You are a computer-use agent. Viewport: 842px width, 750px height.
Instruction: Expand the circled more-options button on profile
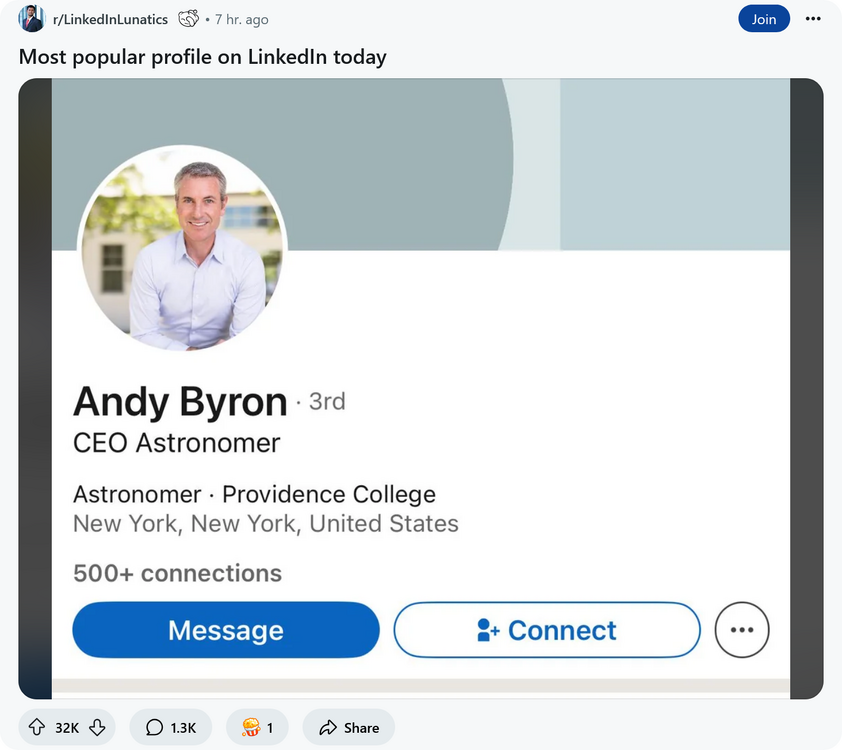[x=742, y=630]
